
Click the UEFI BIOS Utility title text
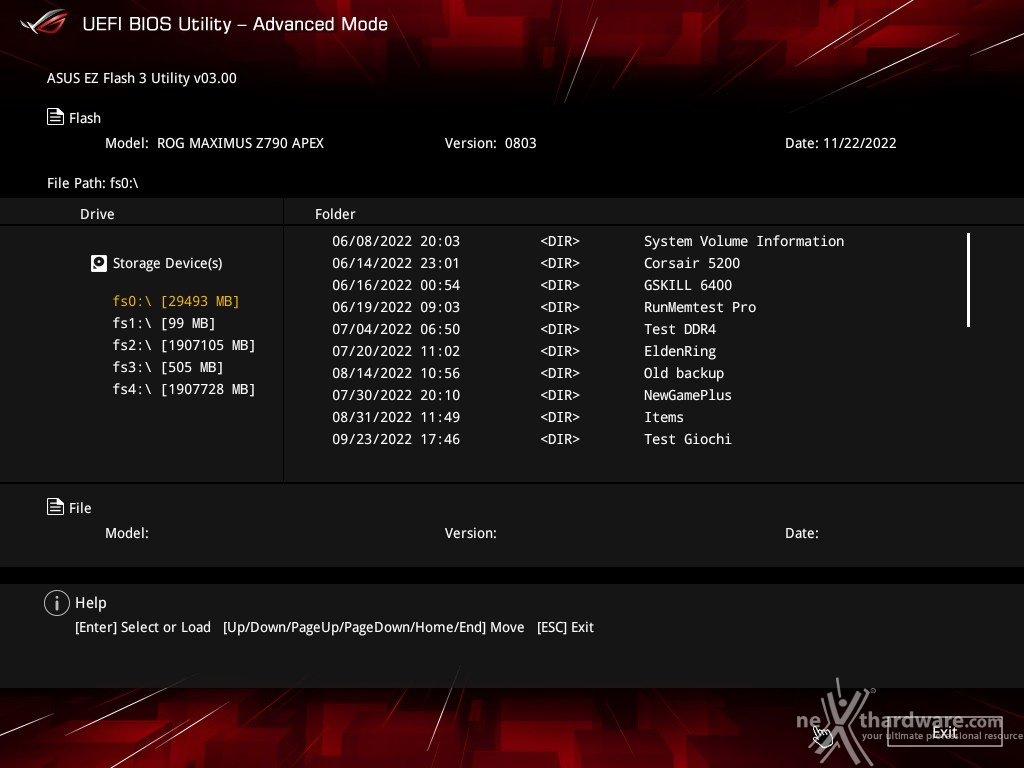(235, 24)
